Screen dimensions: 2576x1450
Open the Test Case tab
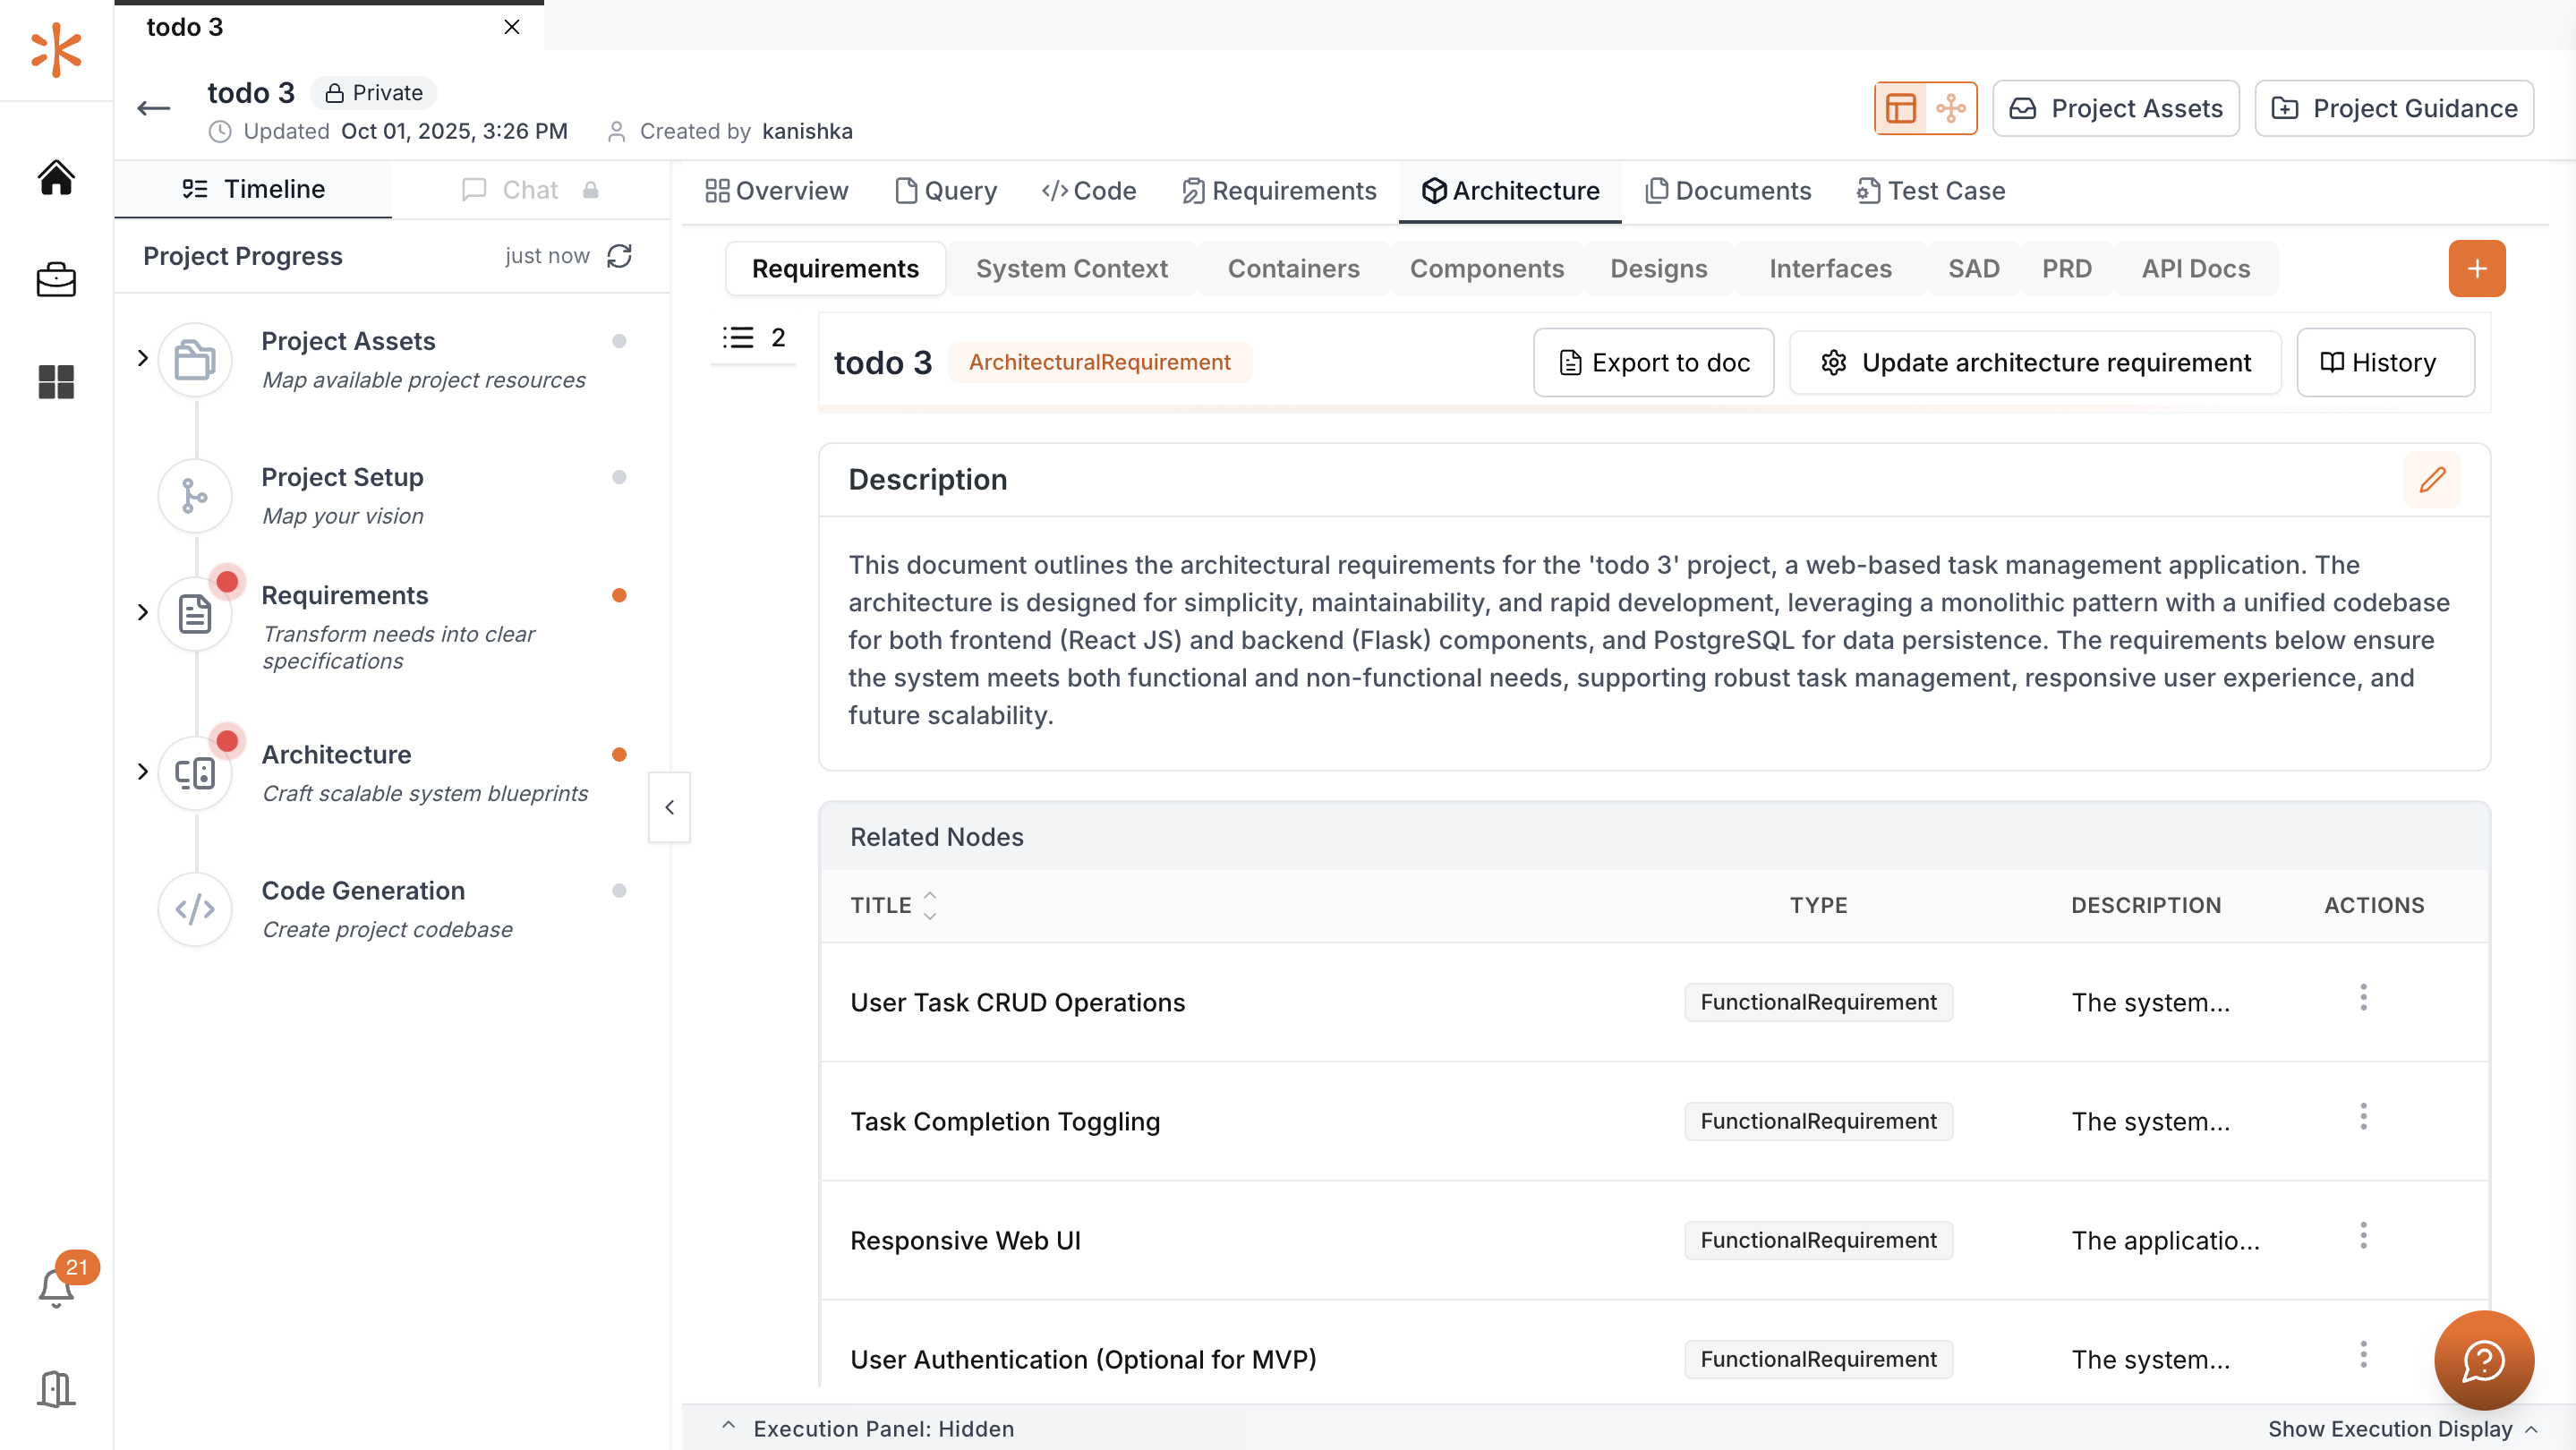[x=1930, y=190]
